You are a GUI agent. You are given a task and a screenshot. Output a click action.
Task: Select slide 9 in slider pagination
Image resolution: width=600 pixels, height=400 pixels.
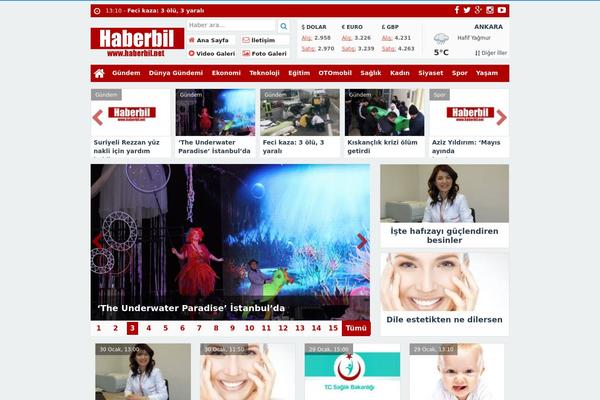(x=233, y=328)
